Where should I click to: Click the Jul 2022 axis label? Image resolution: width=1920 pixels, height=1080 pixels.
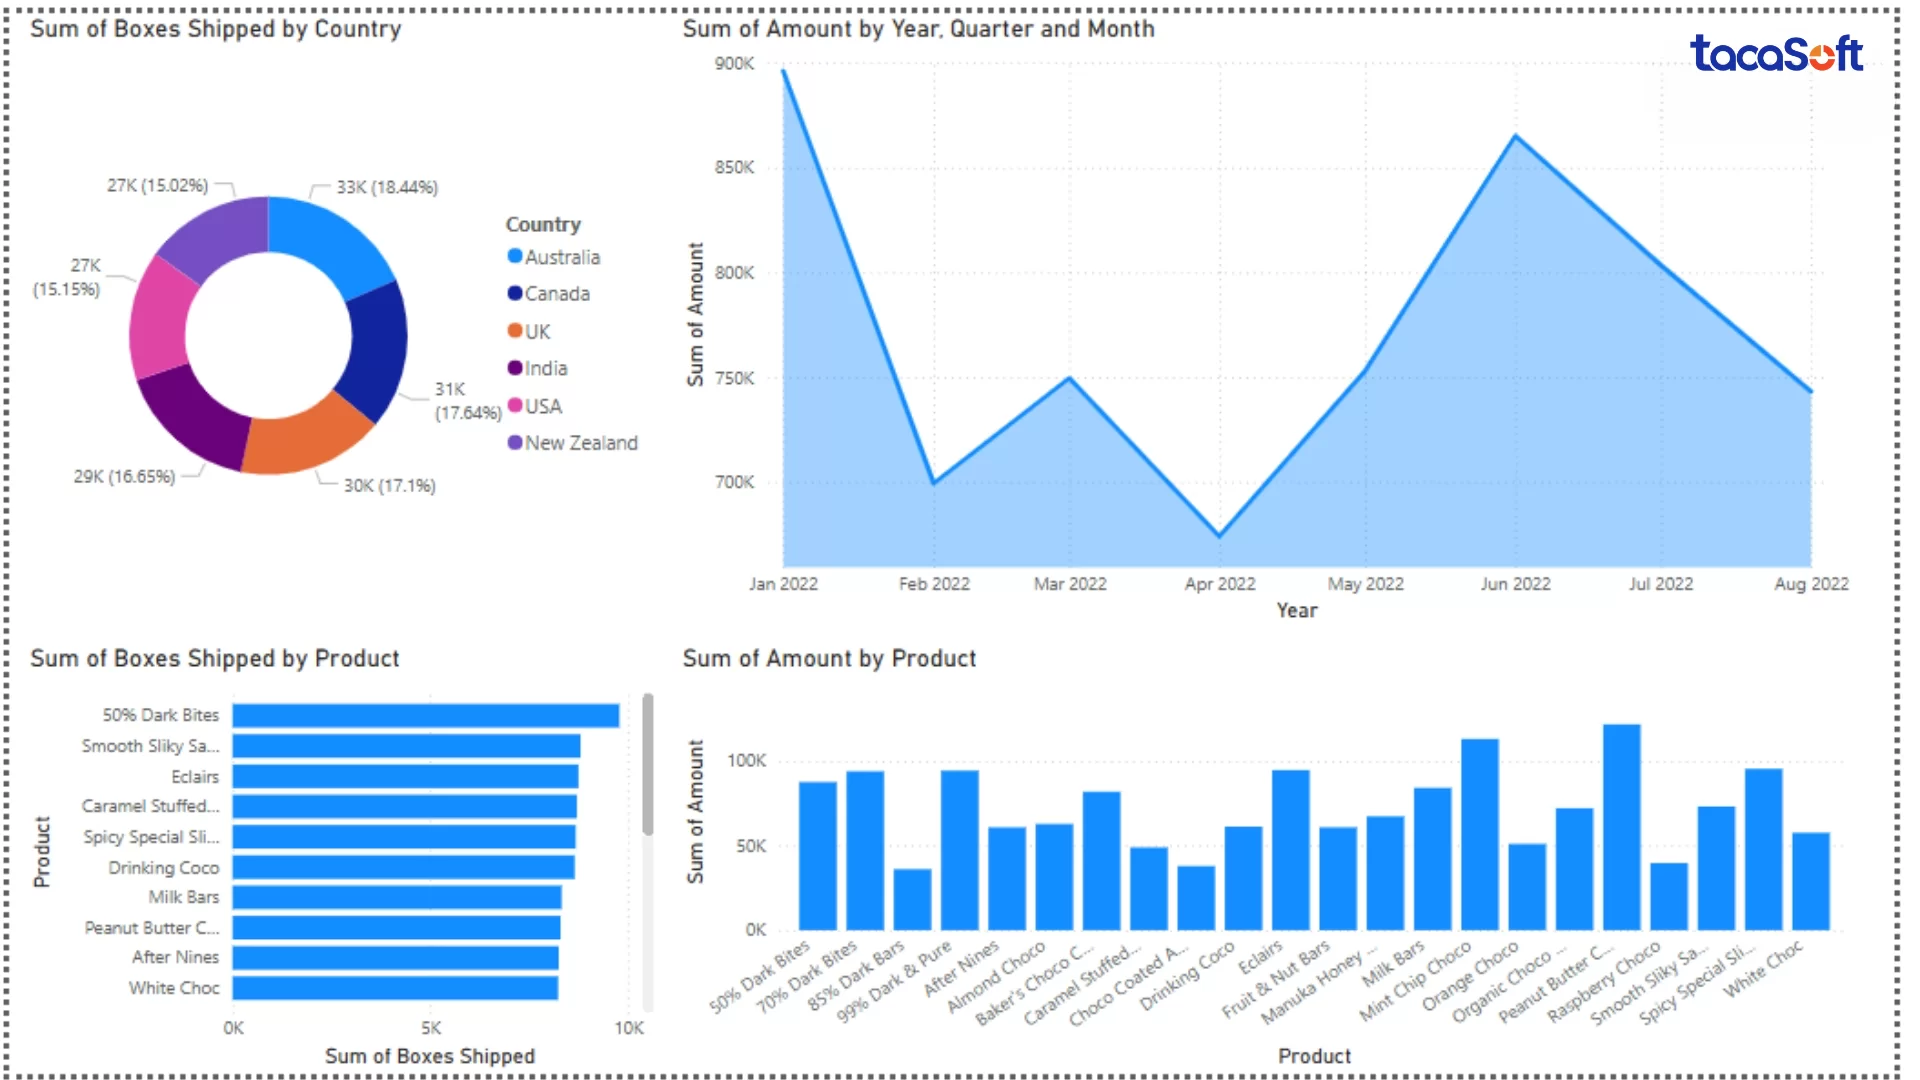(1661, 584)
